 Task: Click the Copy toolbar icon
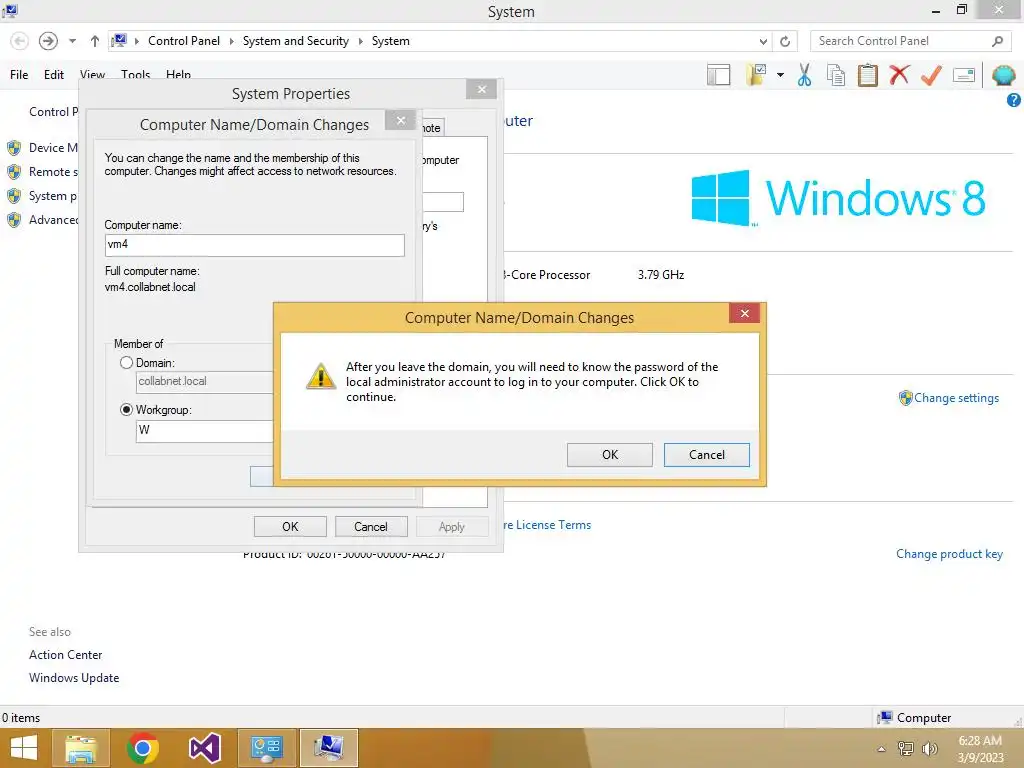click(836, 75)
